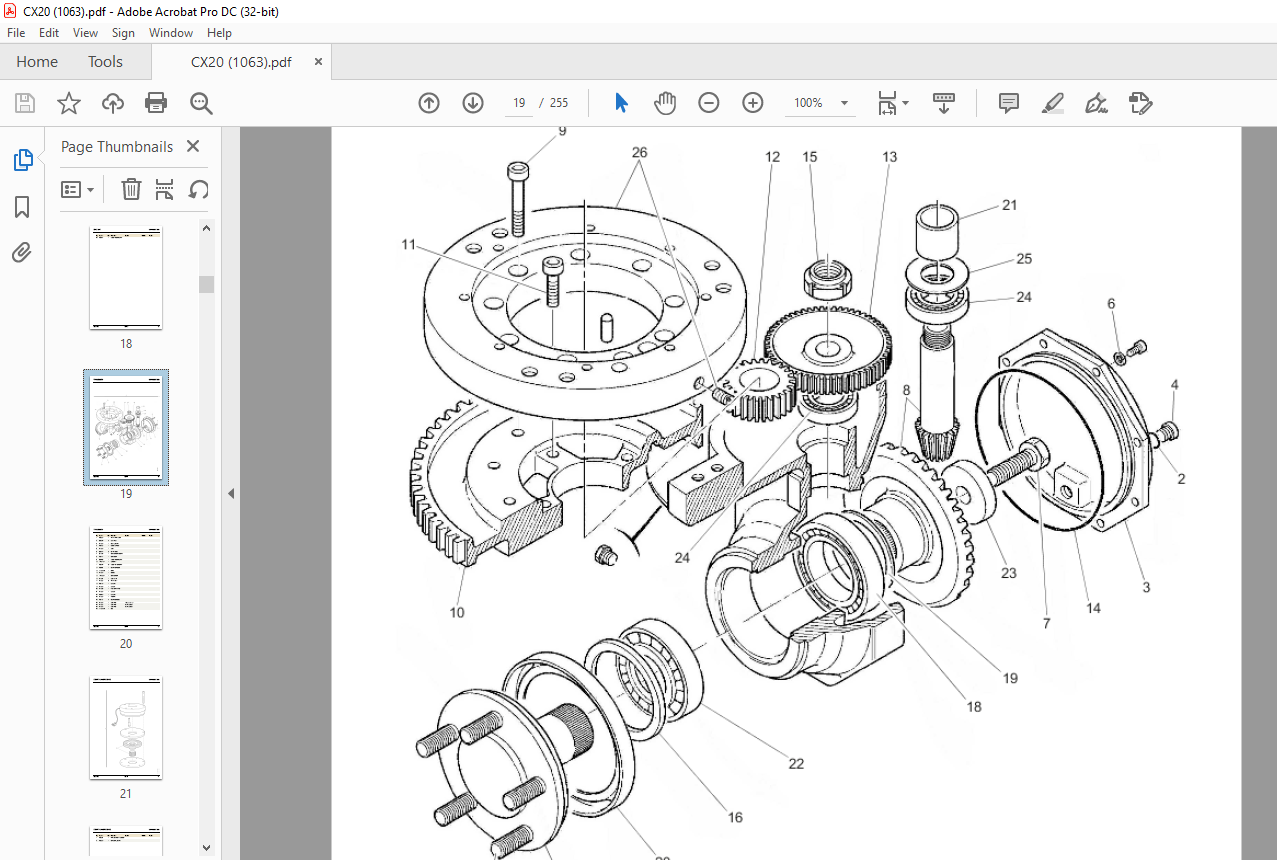Open Page Thumbnails panel in sidebar
This screenshot has width=1277, height=860.
click(x=22, y=159)
